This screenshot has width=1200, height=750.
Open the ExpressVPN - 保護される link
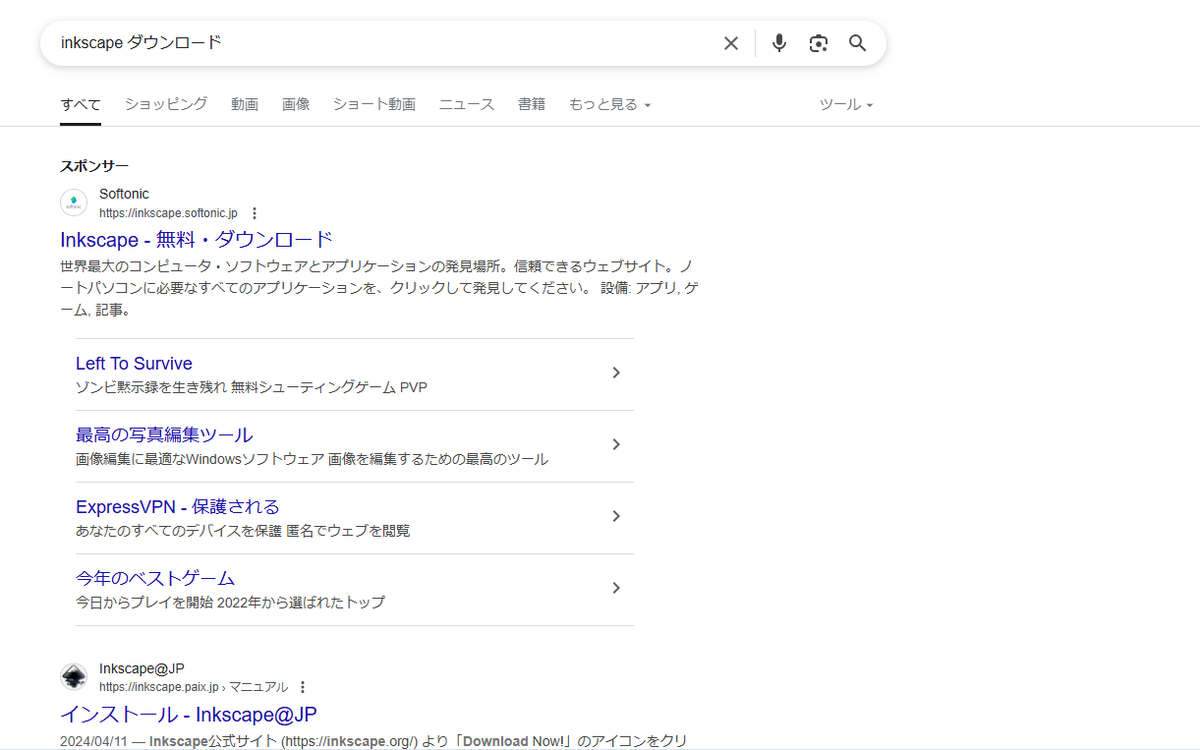(178, 507)
